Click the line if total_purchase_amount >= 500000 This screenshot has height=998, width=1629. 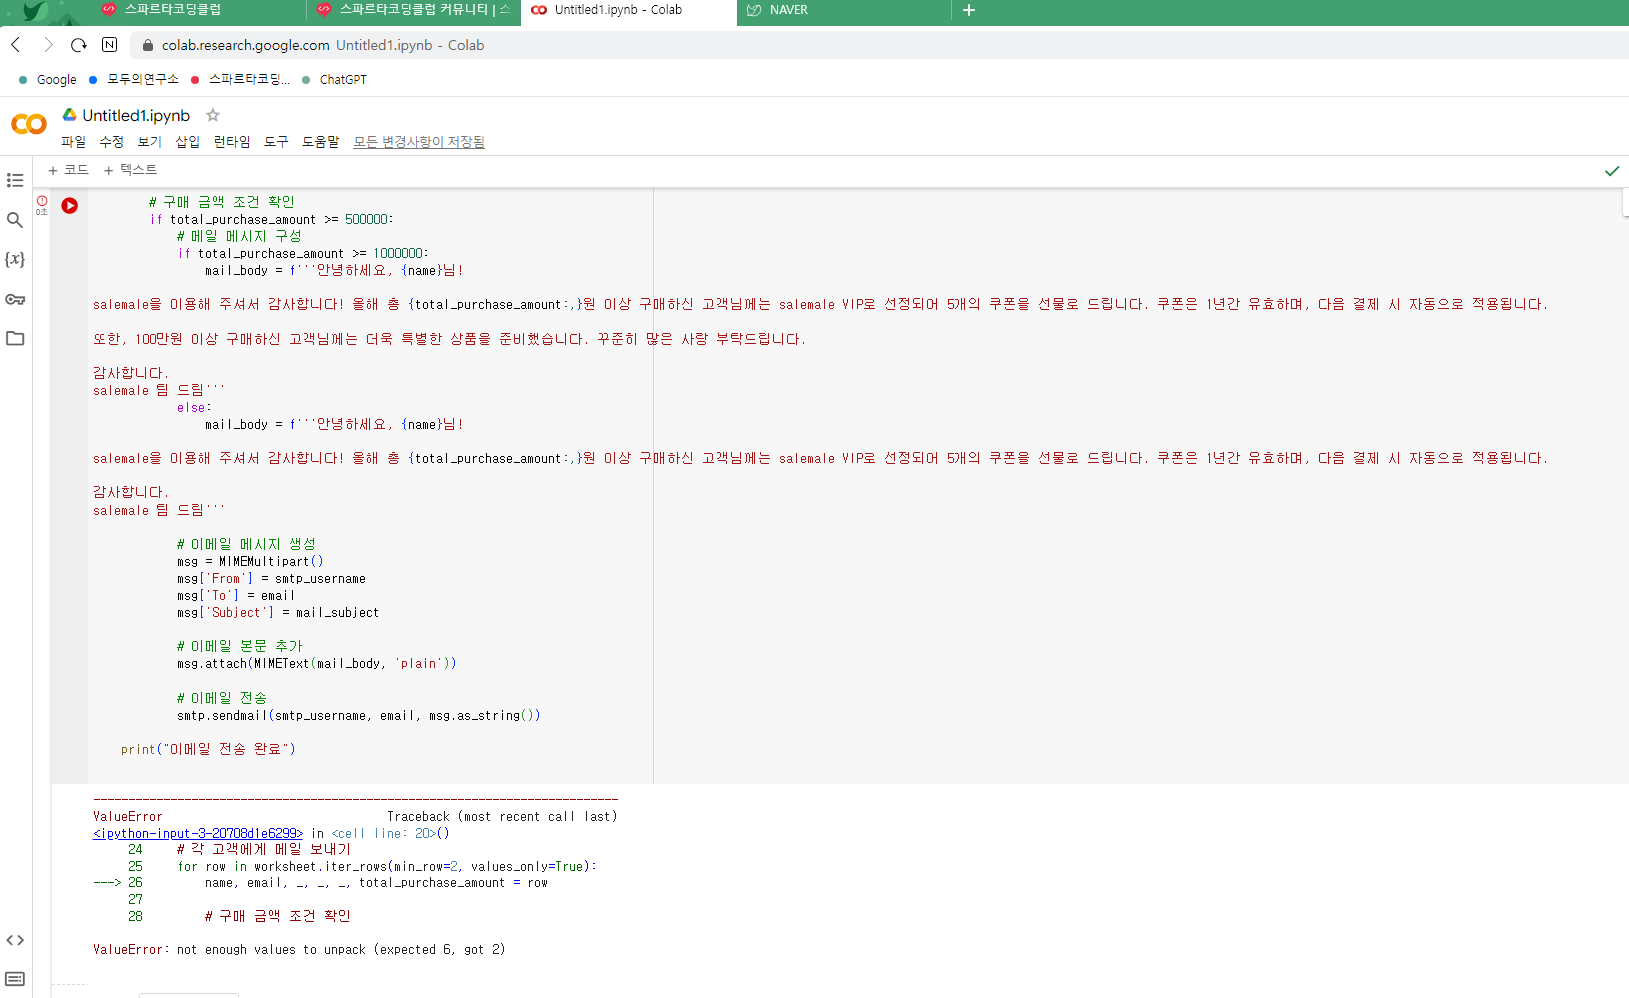[x=272, y=220]
